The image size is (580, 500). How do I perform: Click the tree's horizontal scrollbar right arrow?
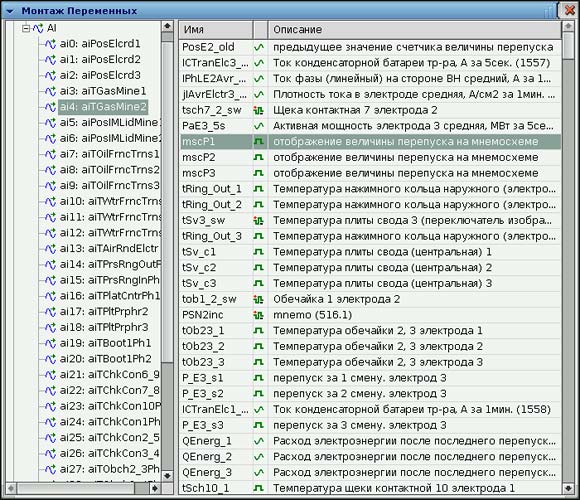pos(155,489)
